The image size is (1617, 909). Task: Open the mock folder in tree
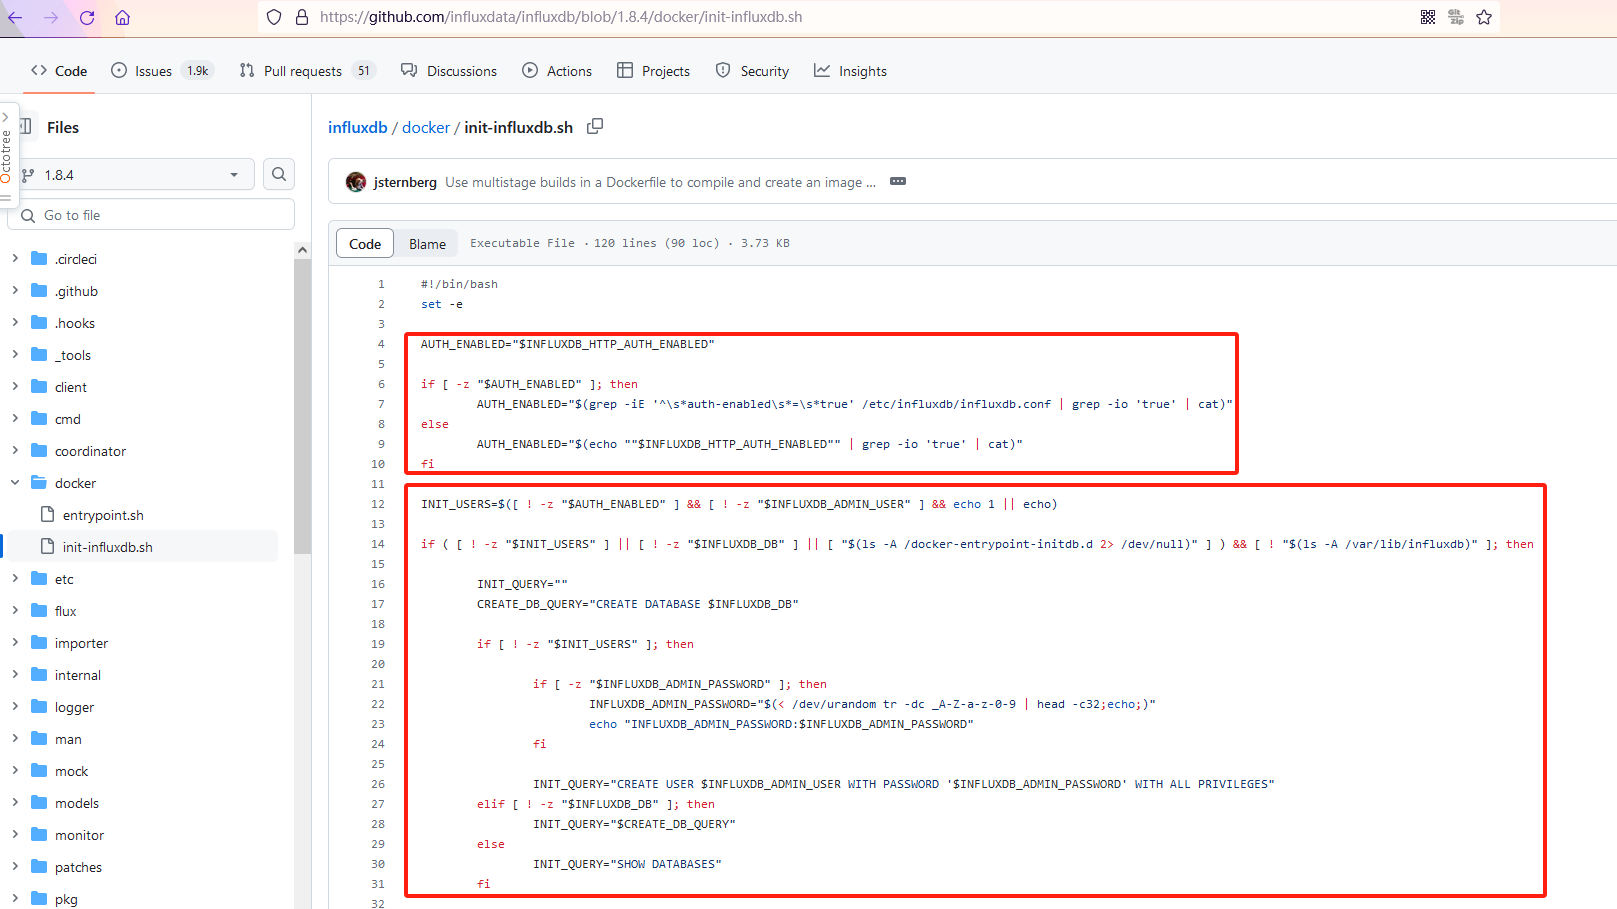click(x=71, y=771)
